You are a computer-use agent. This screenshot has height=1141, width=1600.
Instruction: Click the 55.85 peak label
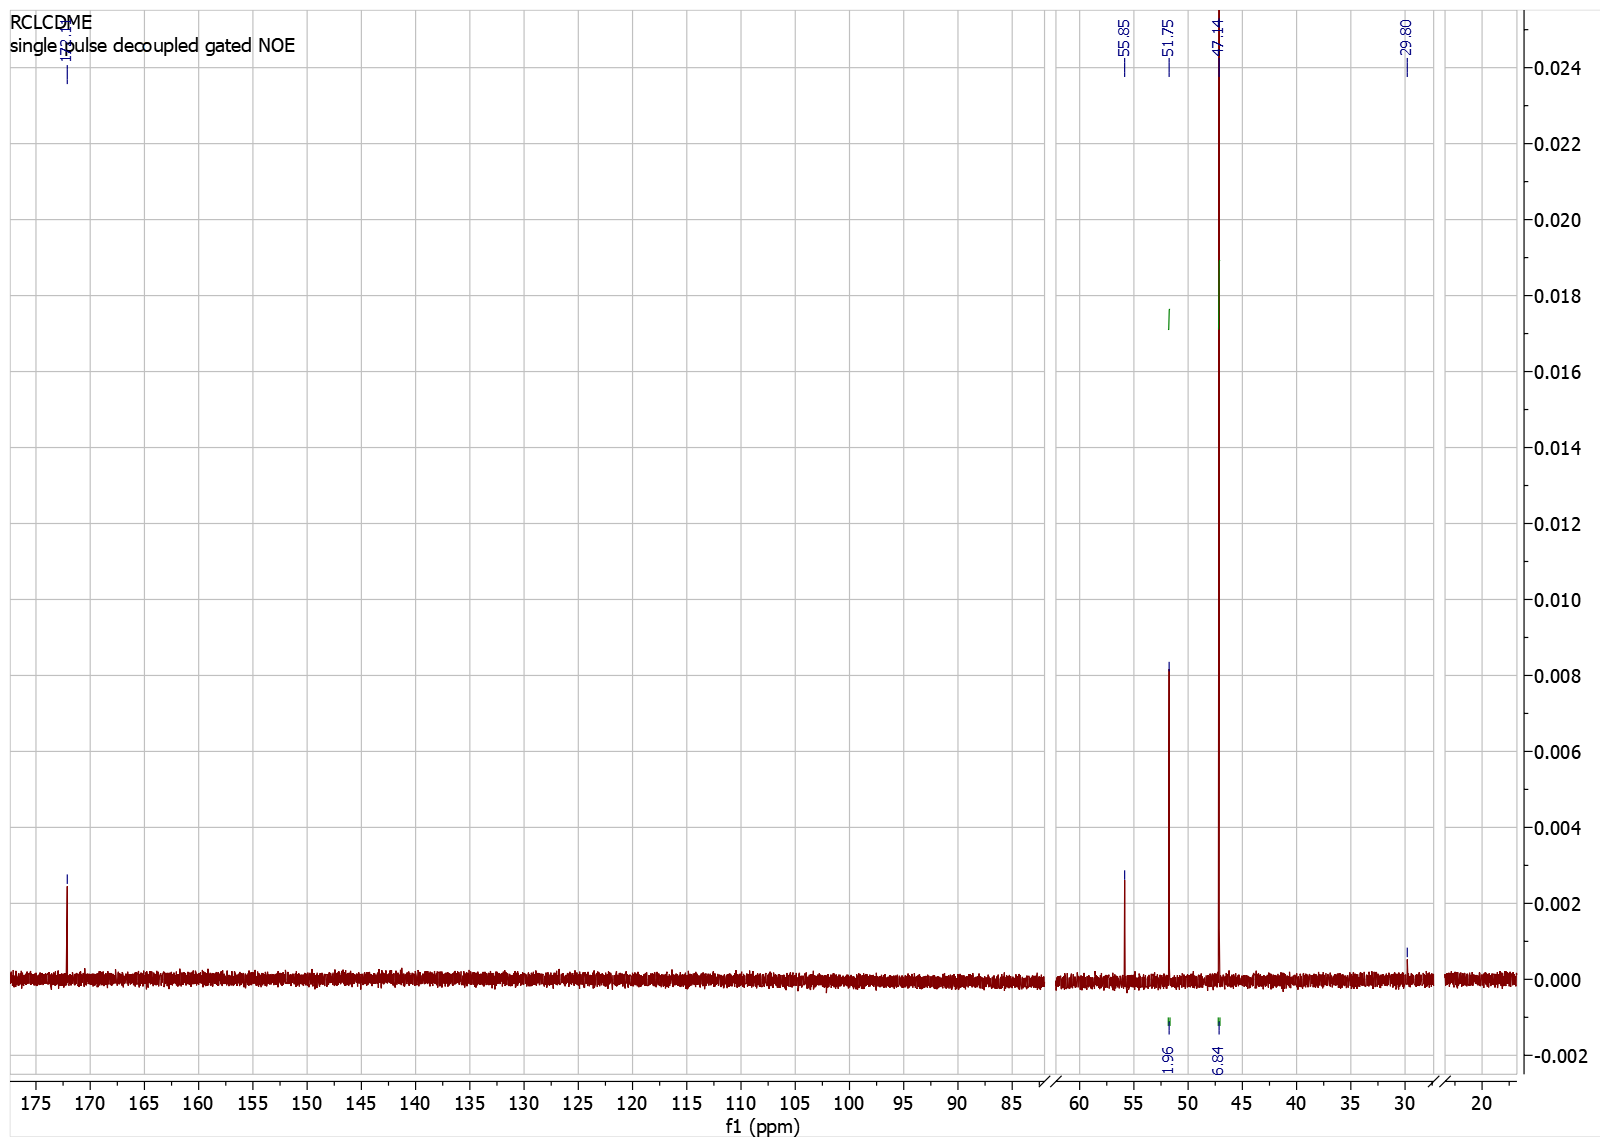1124,38
